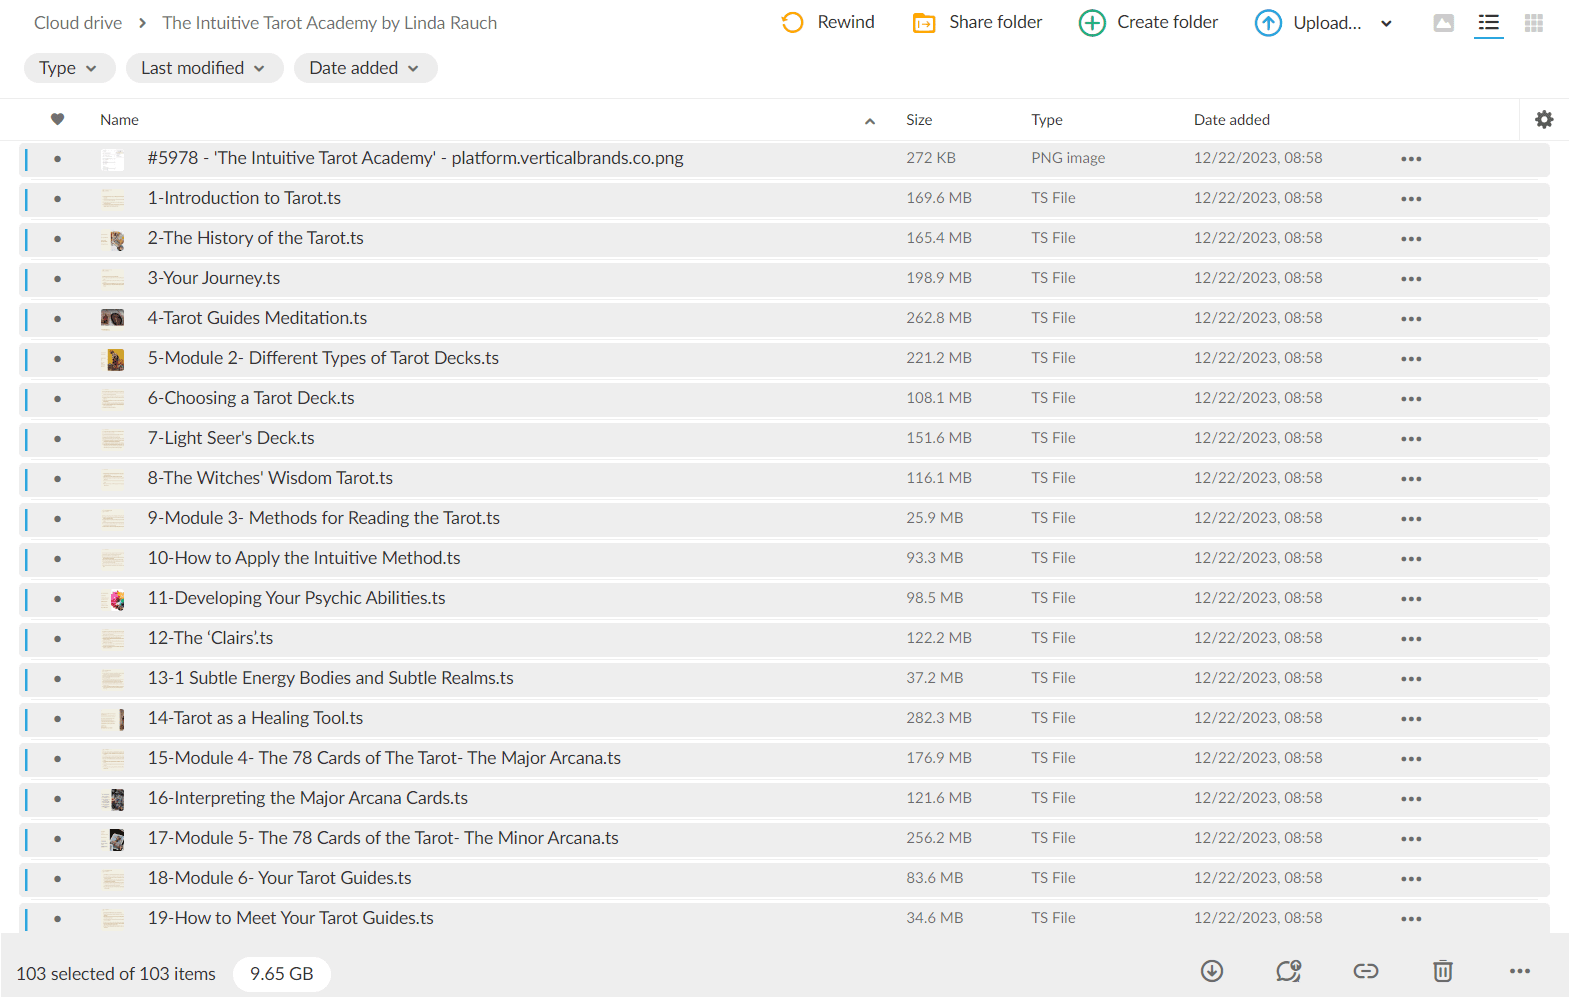Open The Intuitive Tarot Academy breadcrumb
The height and width of the screenshot is (997, 1569).
[x=329, y=23]
